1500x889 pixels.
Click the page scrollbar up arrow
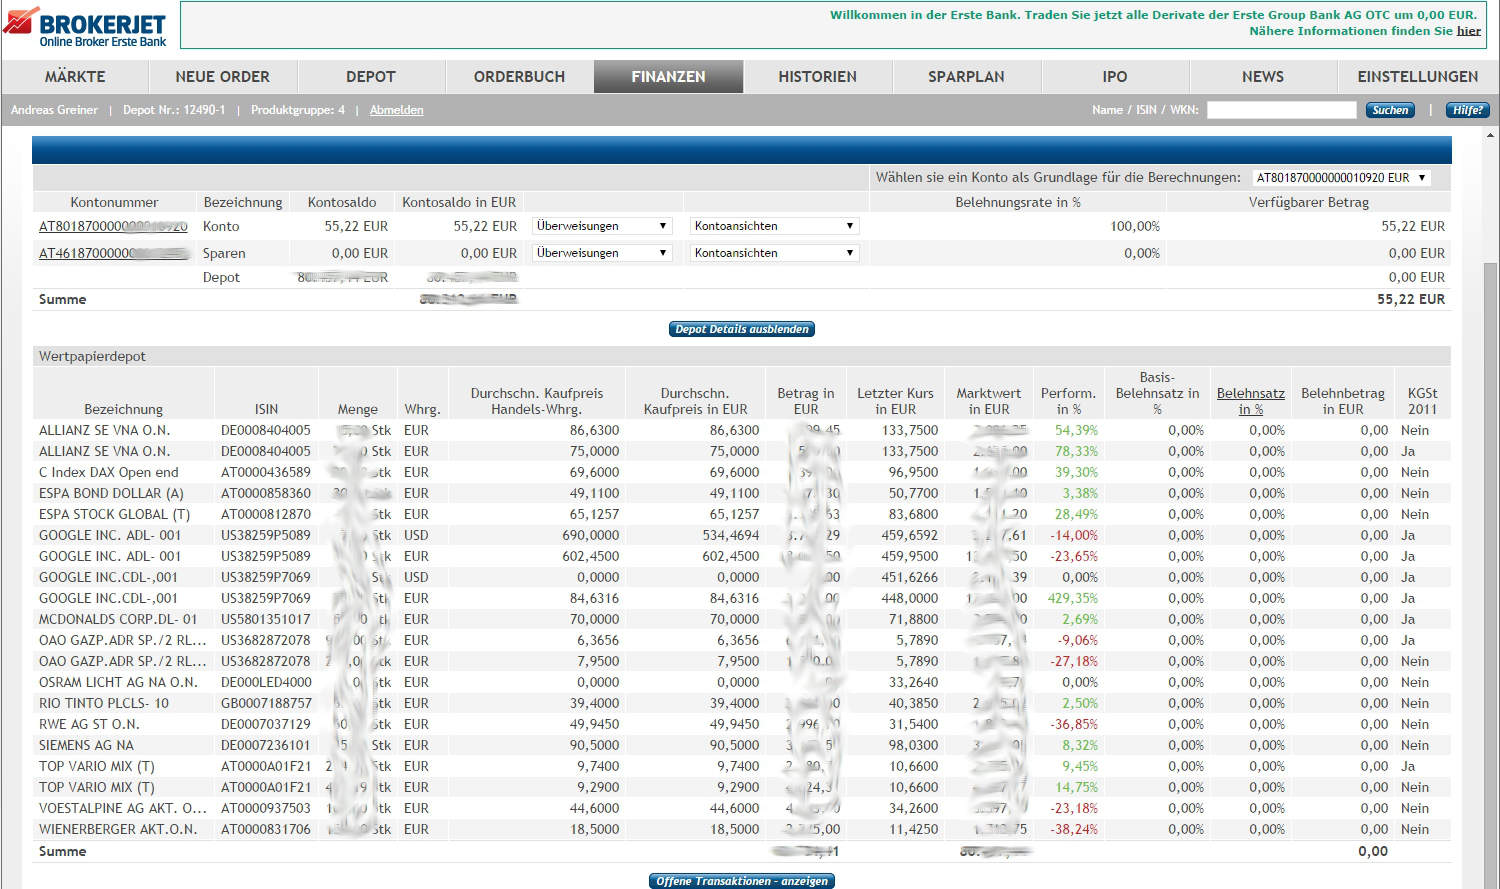click(x=1491, y=135)
